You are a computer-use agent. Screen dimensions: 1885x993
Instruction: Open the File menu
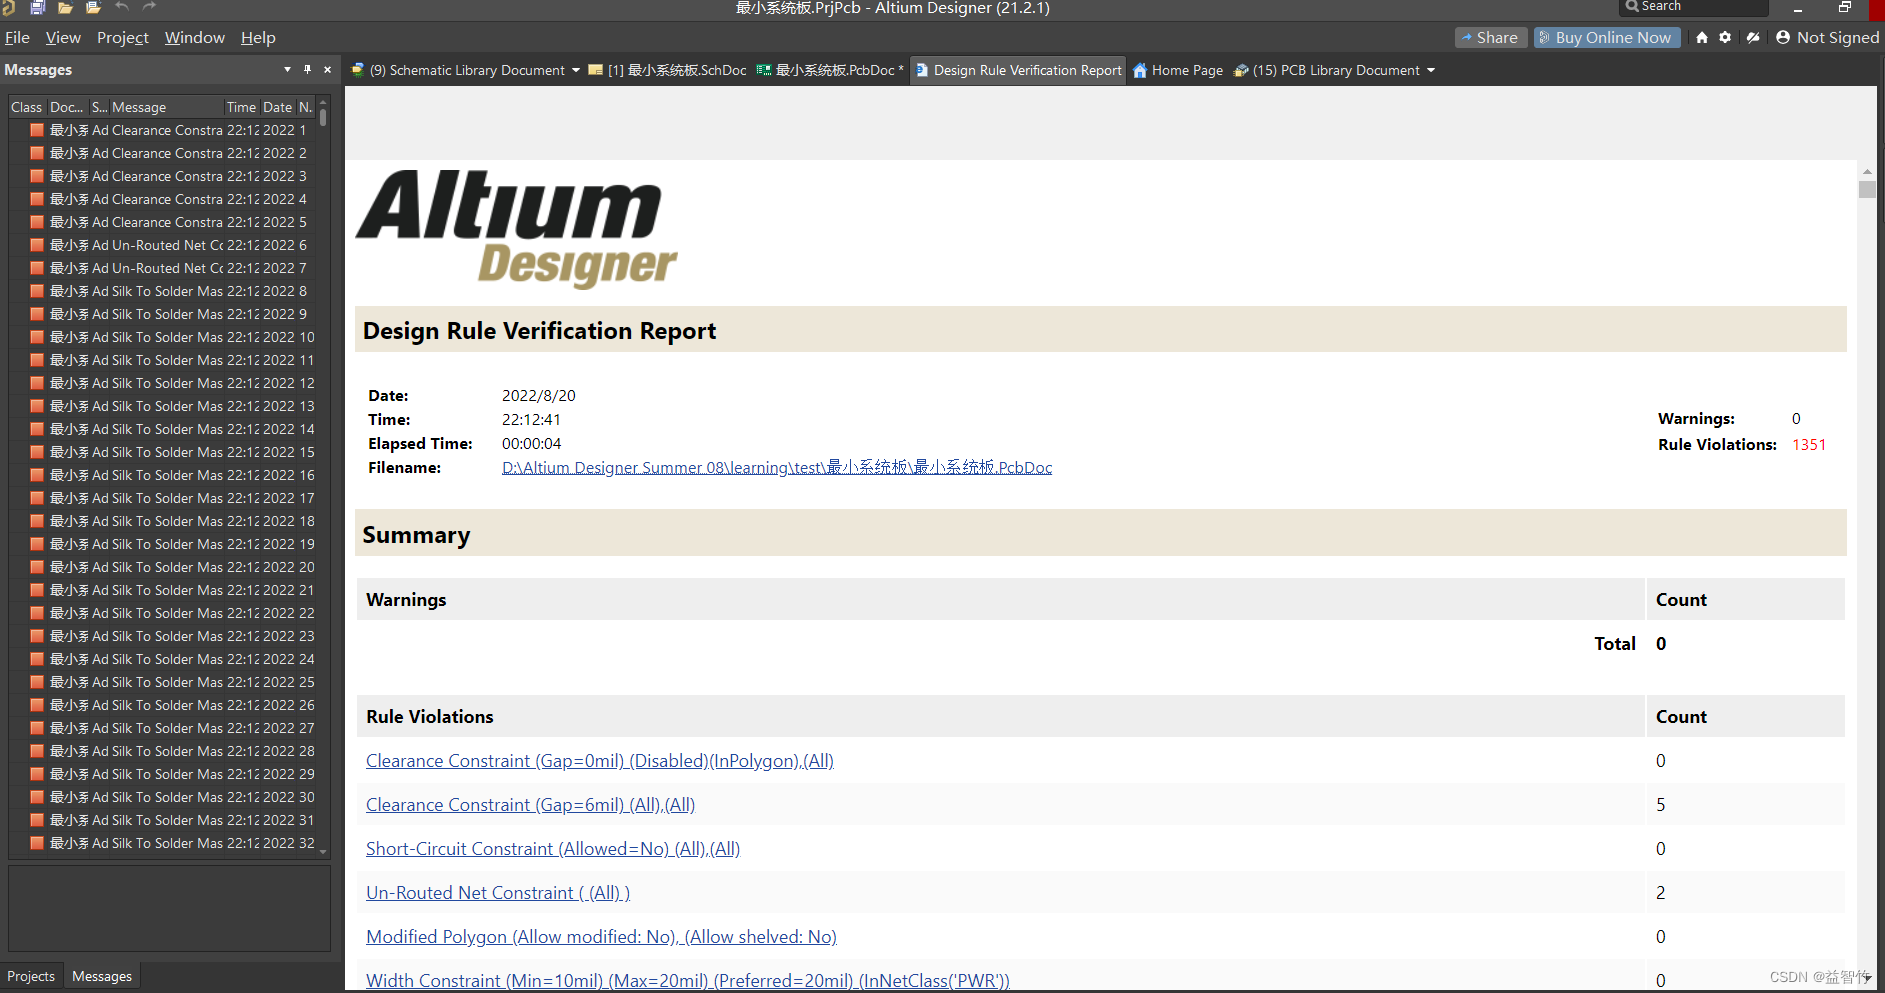(17, 38)
